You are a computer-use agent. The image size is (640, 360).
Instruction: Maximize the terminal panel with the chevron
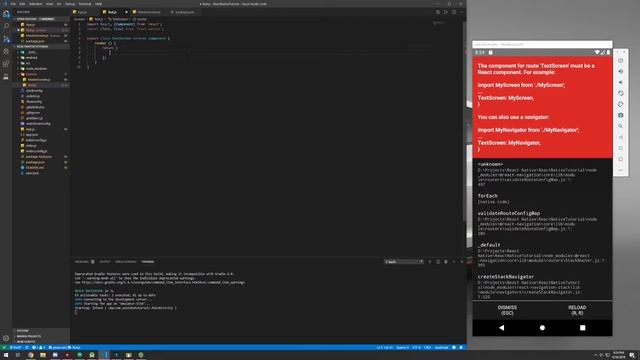click(454, 262)
